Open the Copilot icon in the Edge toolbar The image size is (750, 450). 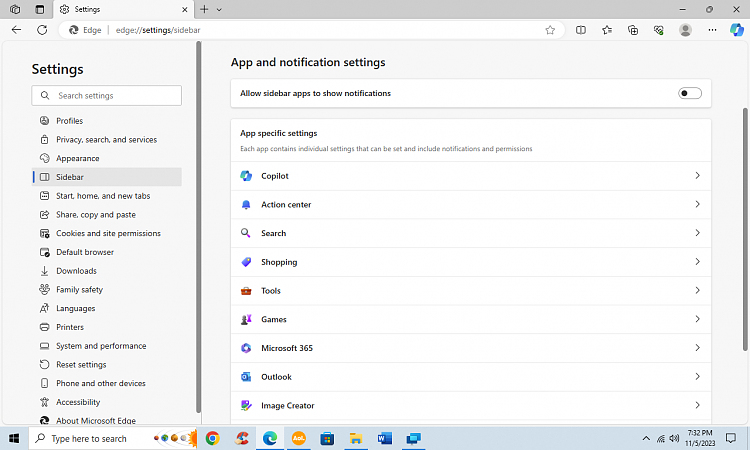click(738, 30)
